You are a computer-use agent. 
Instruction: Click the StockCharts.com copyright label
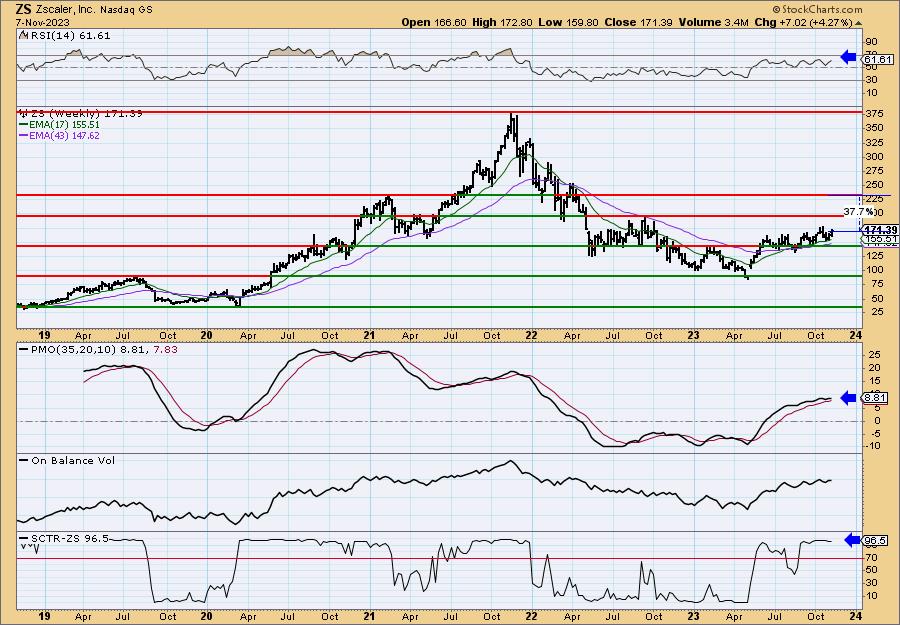click(817, 9)
